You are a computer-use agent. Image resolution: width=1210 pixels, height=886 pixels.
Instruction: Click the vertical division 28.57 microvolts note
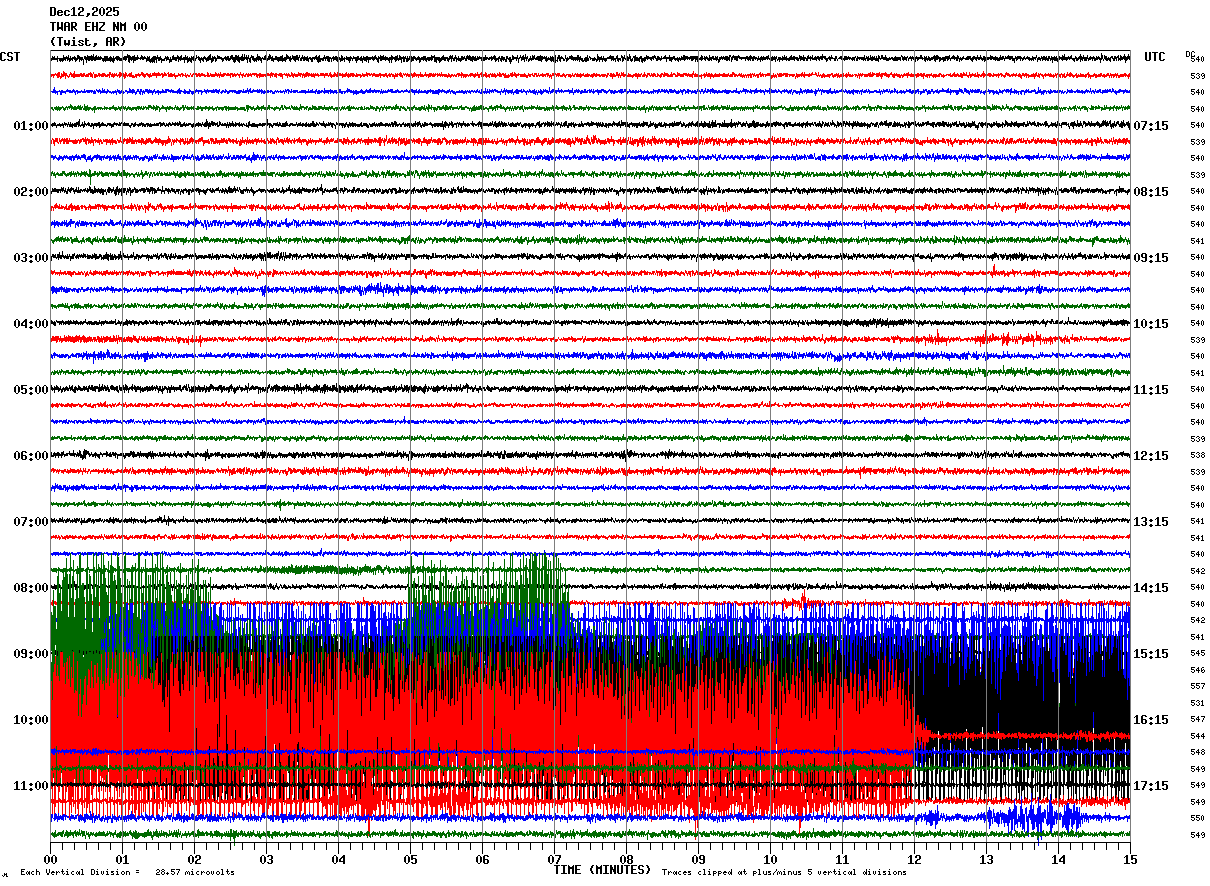(x=127, y=873)
